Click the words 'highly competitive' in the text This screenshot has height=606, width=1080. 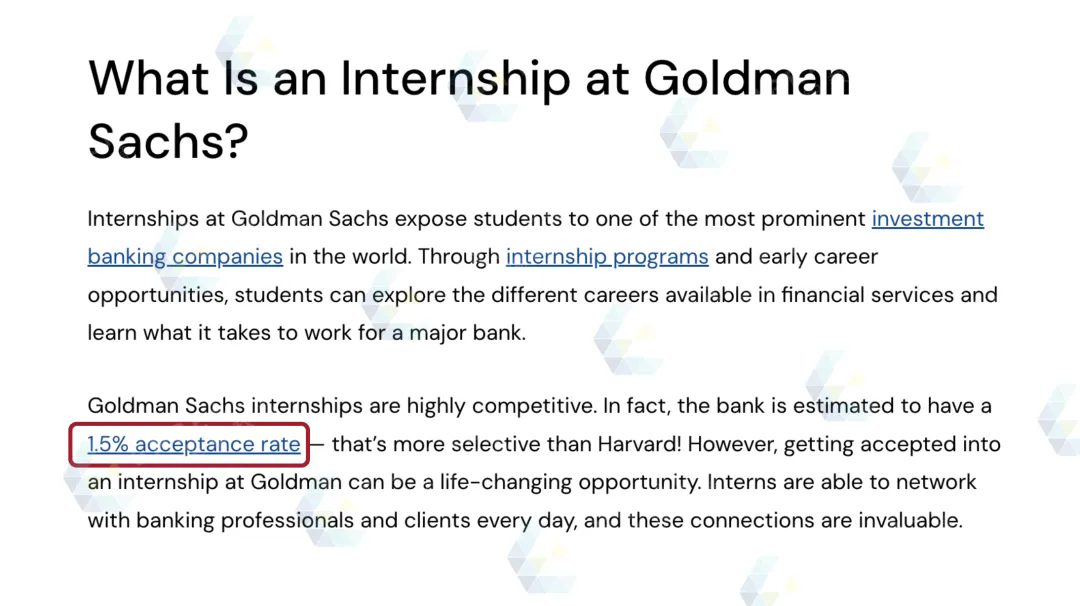click(x=501, y=406)
